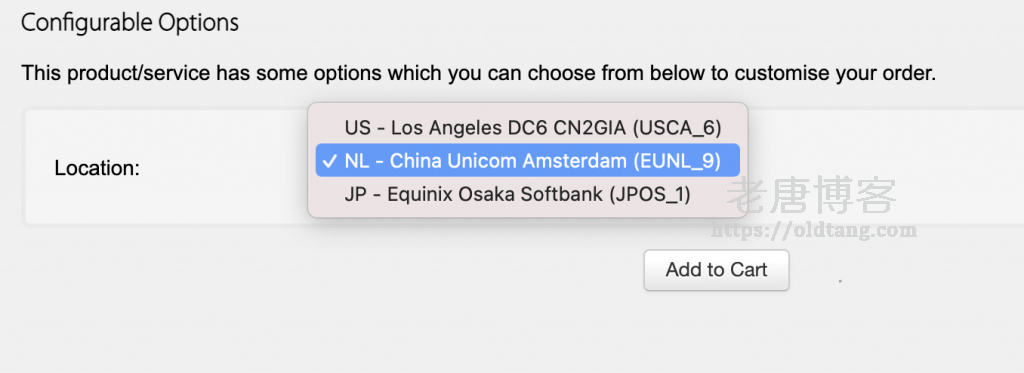Click CN2GIA text in the first option
Image resolution: width=1024 pixels, height=373 pixels.
tap(590, 127)
